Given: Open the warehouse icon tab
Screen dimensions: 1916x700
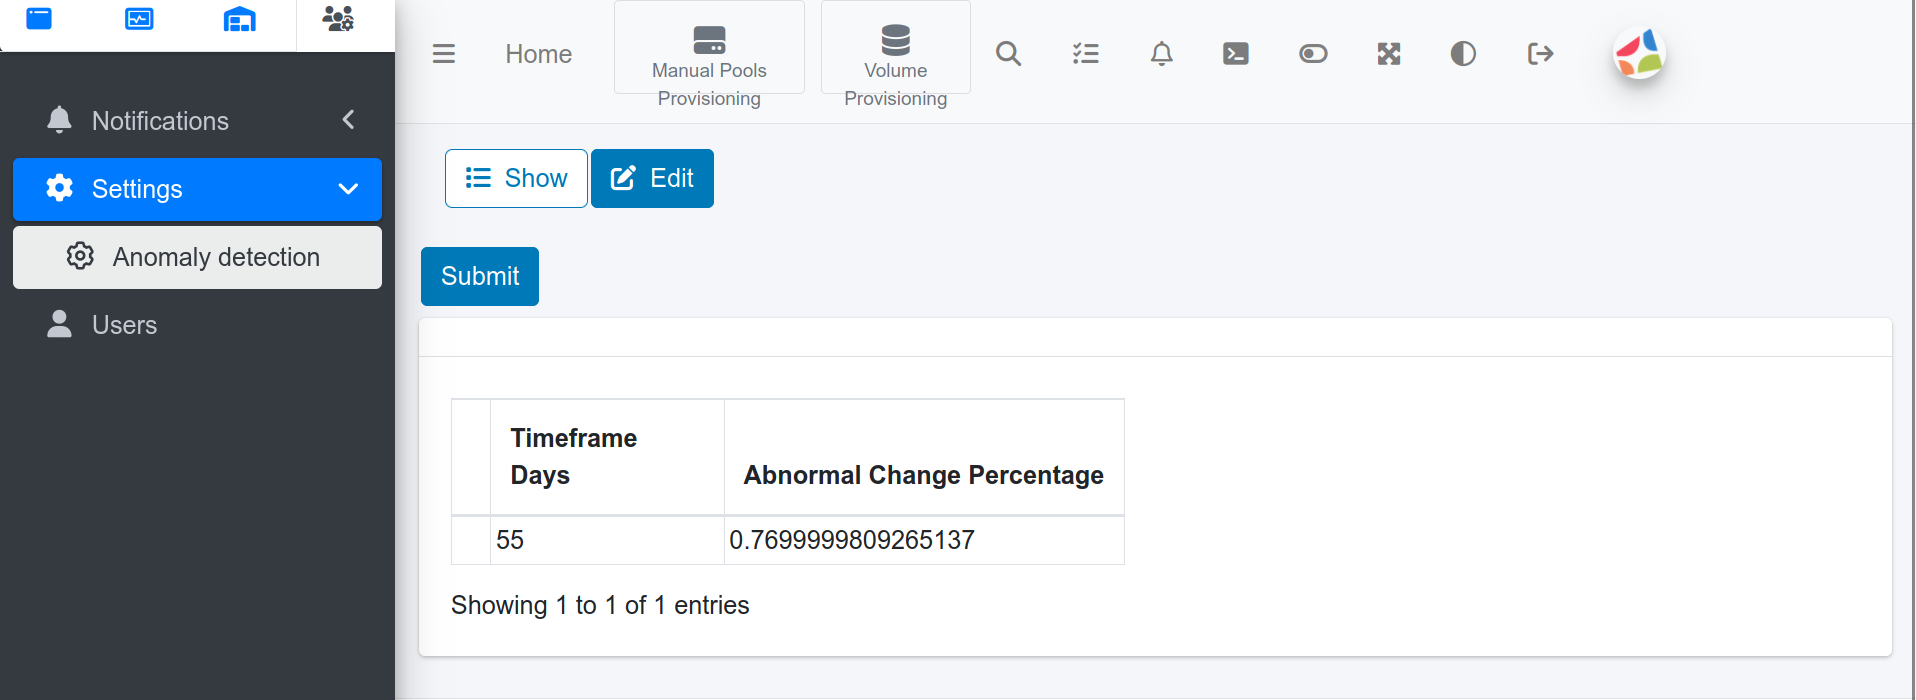Looking at the screenshot, I should [240, 19].
